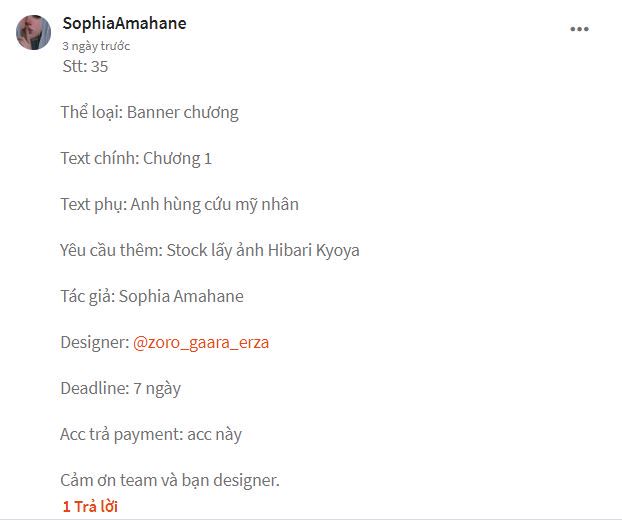622x520 pixels.
Task: Open the @zoro_gaara_erza mention link
Action: coord(201,342)
